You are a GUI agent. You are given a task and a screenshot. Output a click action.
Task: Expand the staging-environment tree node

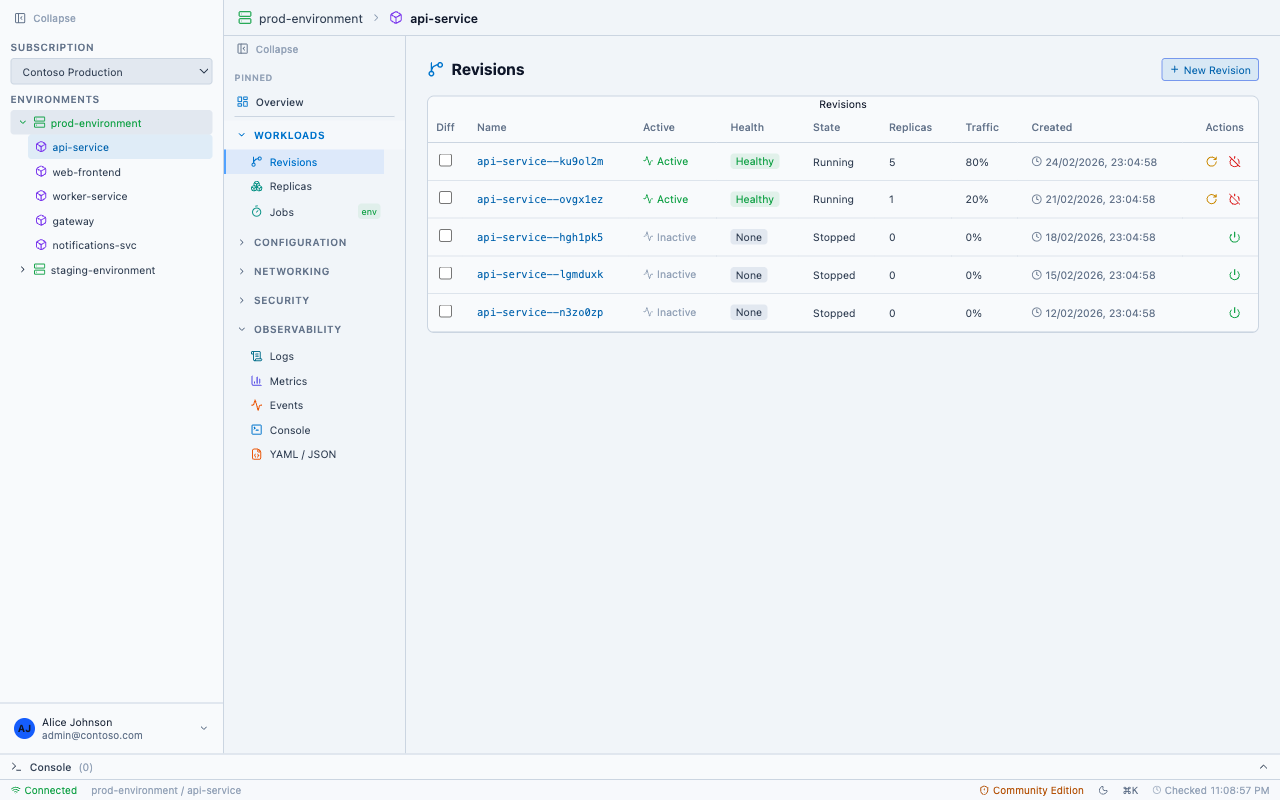click(22, 270)
